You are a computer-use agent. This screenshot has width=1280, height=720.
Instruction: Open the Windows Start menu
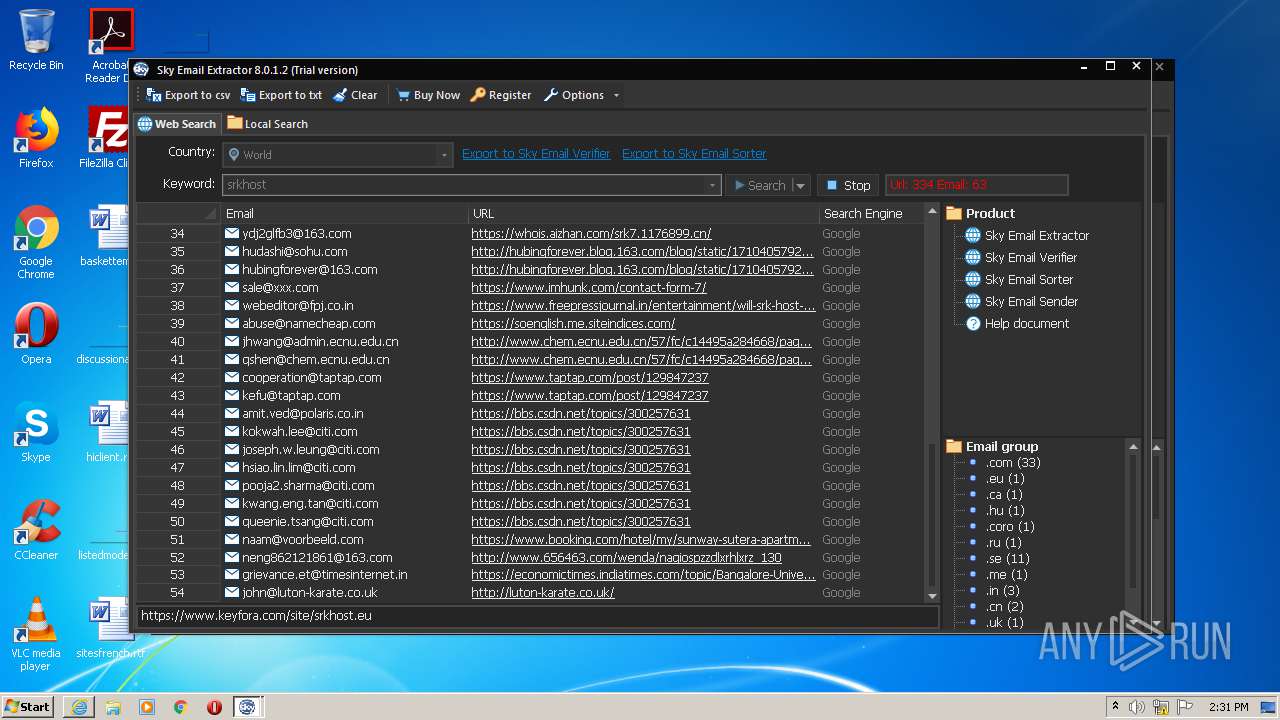pos(28,706)
